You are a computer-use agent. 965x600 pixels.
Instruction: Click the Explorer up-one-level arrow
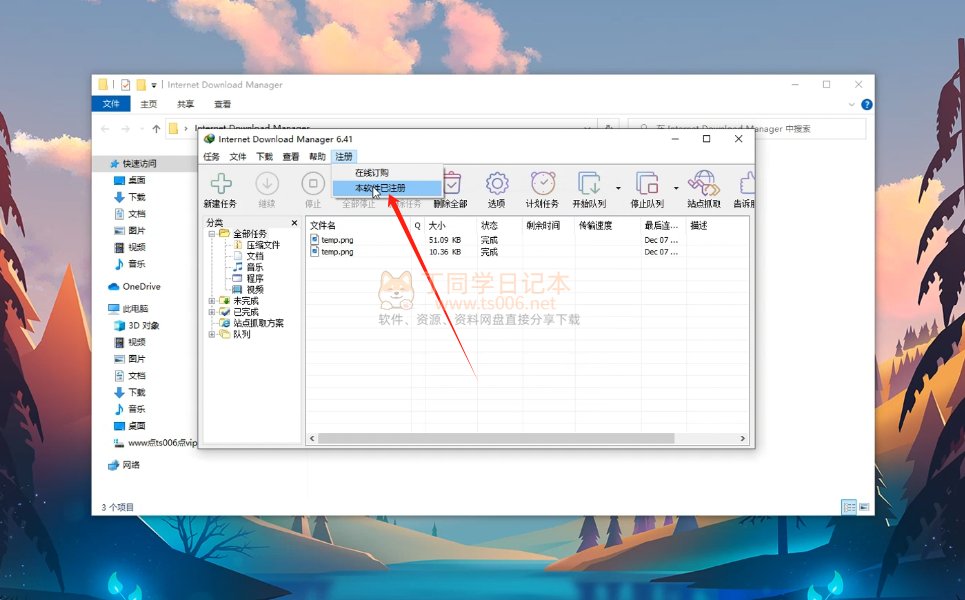coord(156,129)
